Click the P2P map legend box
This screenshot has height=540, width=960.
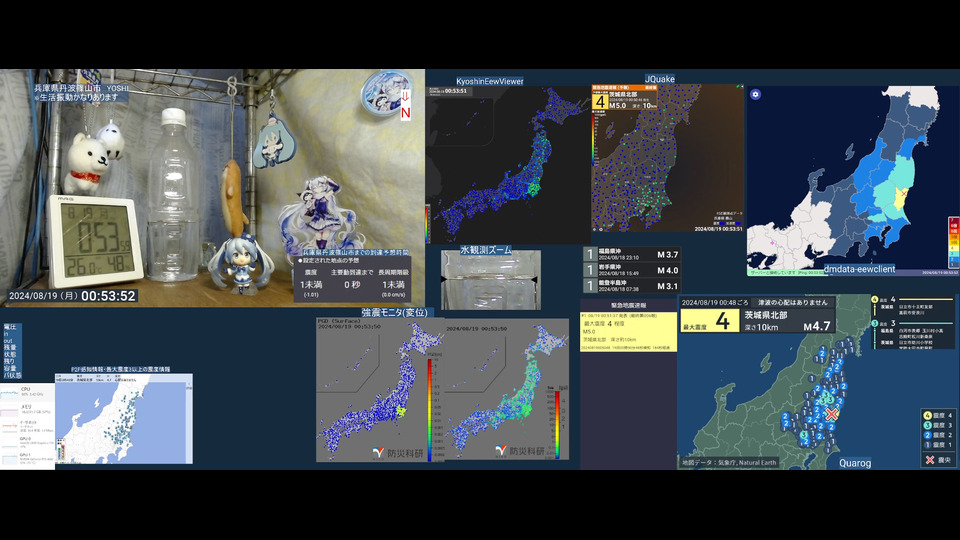[x=61, y=448]
